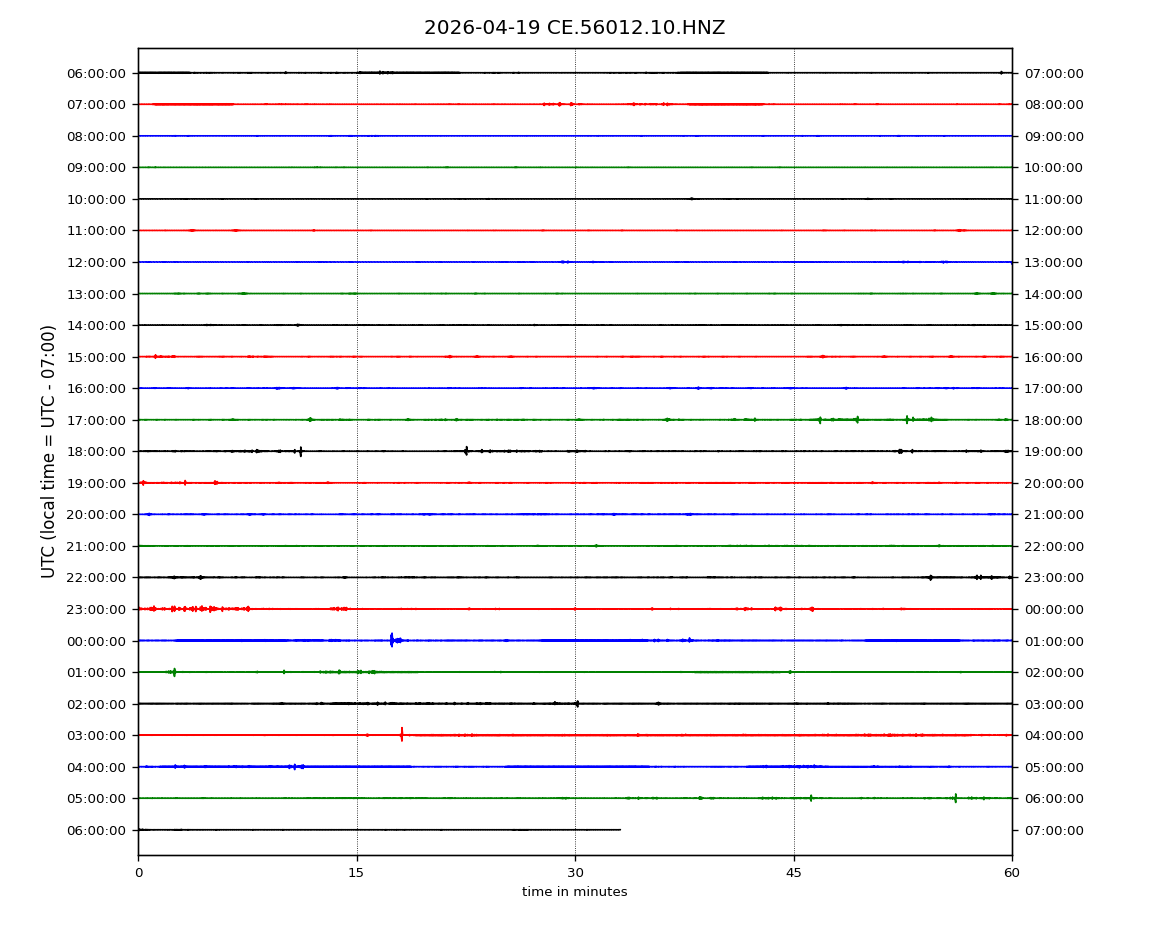
Task: Click the right-axis 03:00:00 local time label
Action: point(1053,704)
